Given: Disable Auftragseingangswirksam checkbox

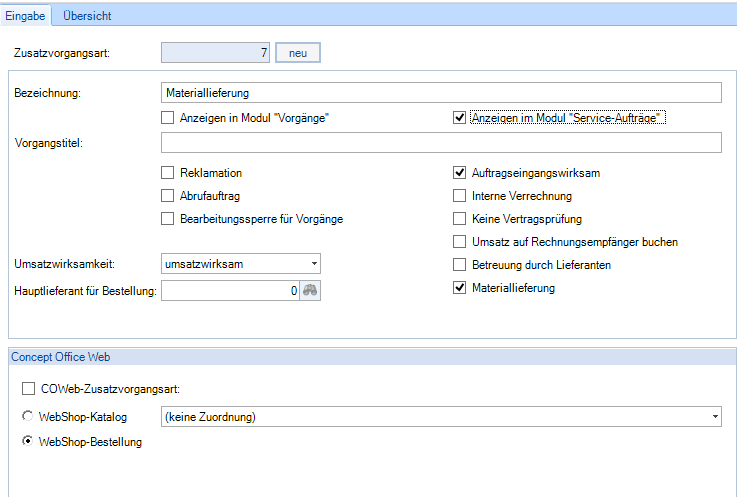Looking at the screenshot, I should click(460, 173).
